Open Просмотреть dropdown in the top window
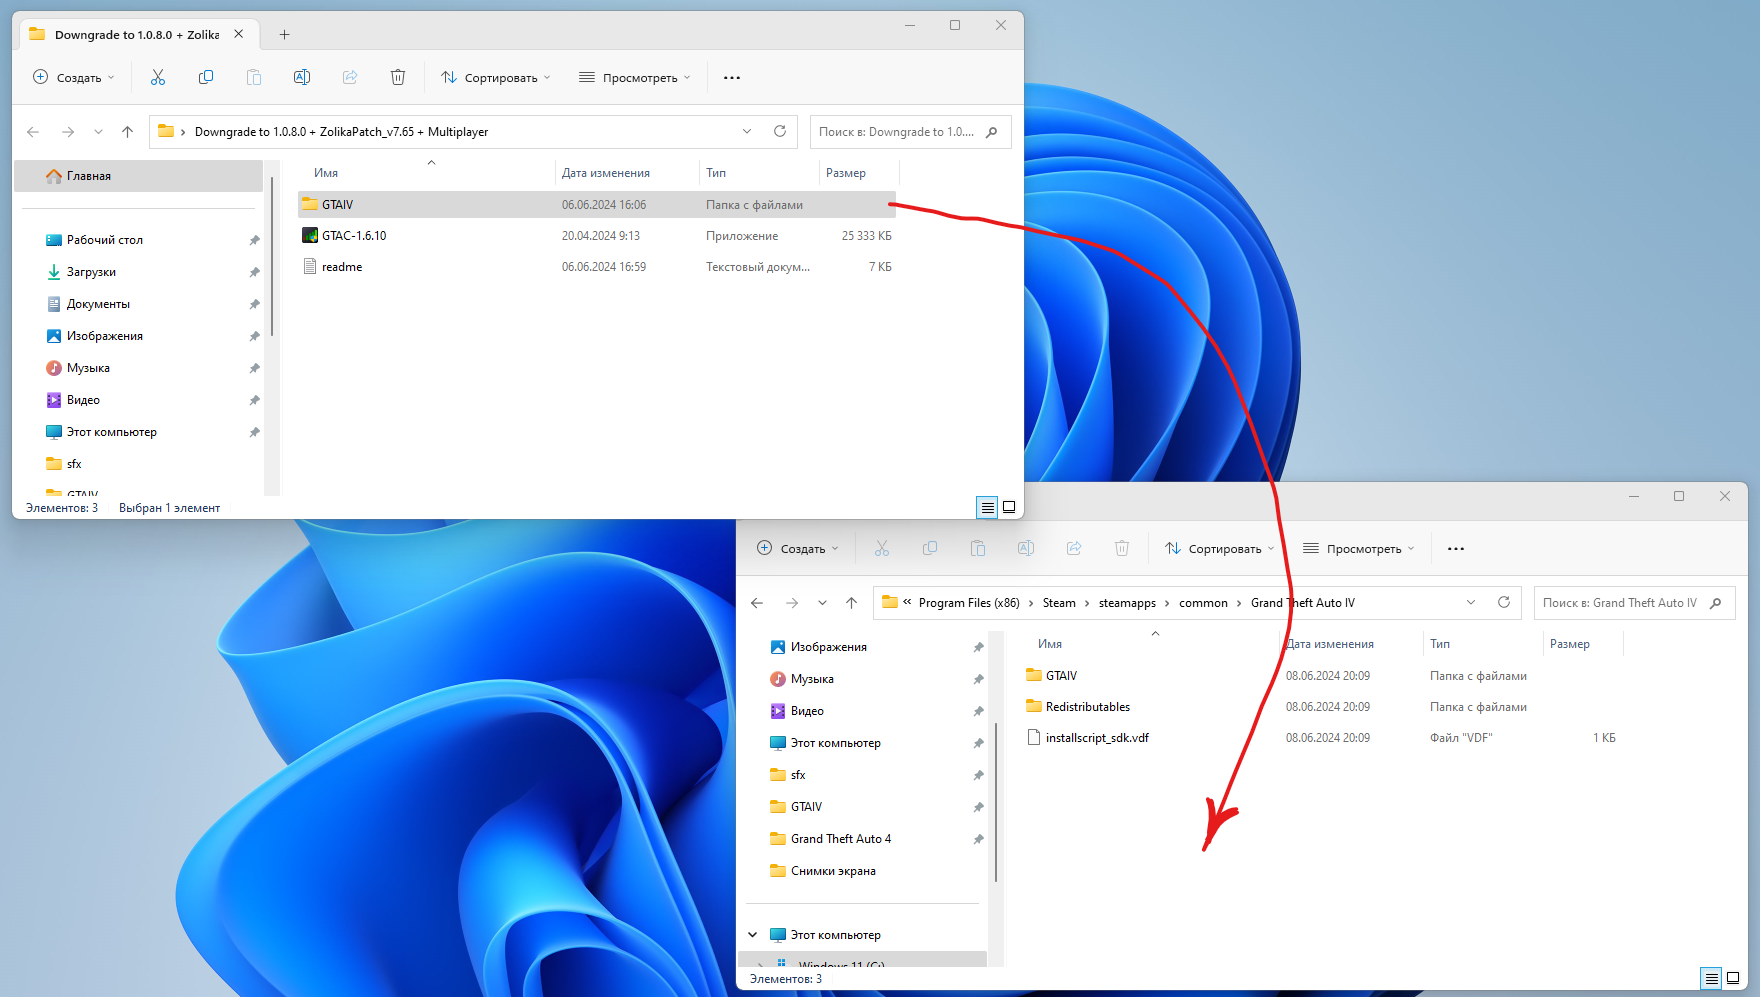1760x997 pixels. [x=635, y=77]
